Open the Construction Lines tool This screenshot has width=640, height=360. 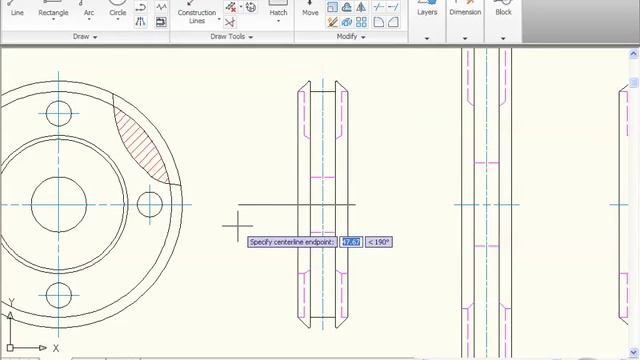[197, 11]
